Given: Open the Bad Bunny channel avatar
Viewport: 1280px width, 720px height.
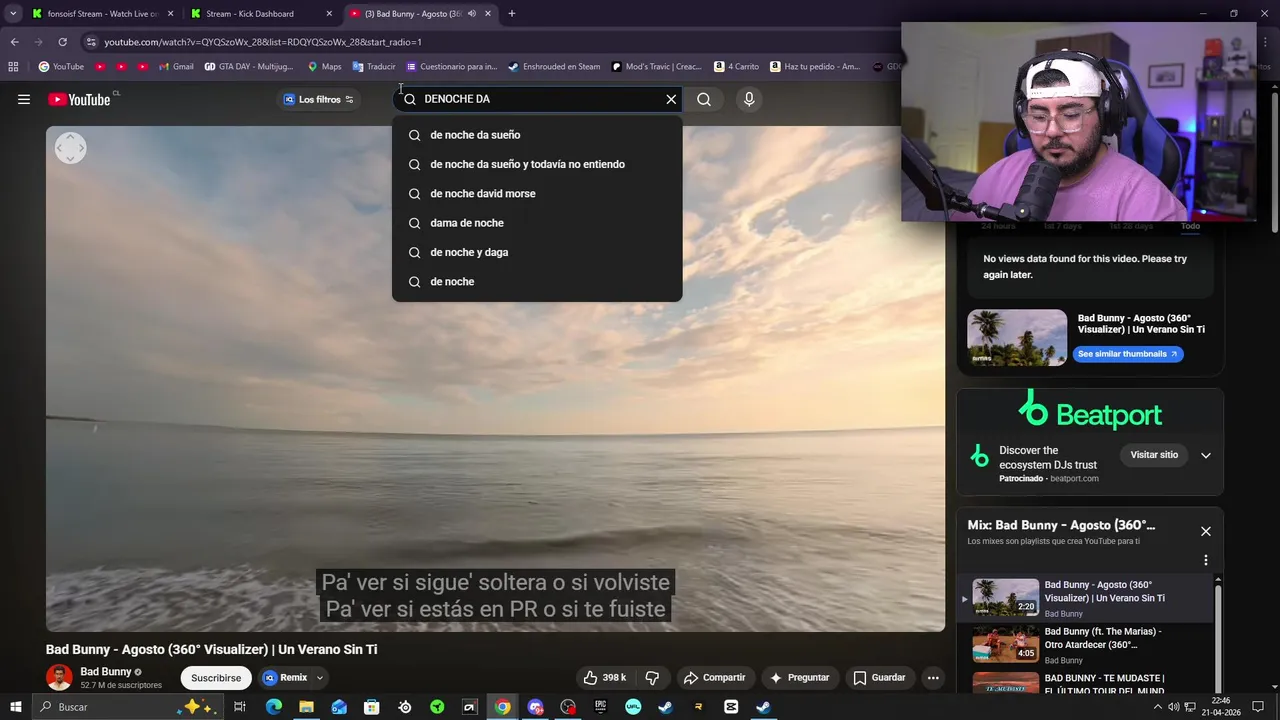Looking at the screenshot, I should pos(59,677).
